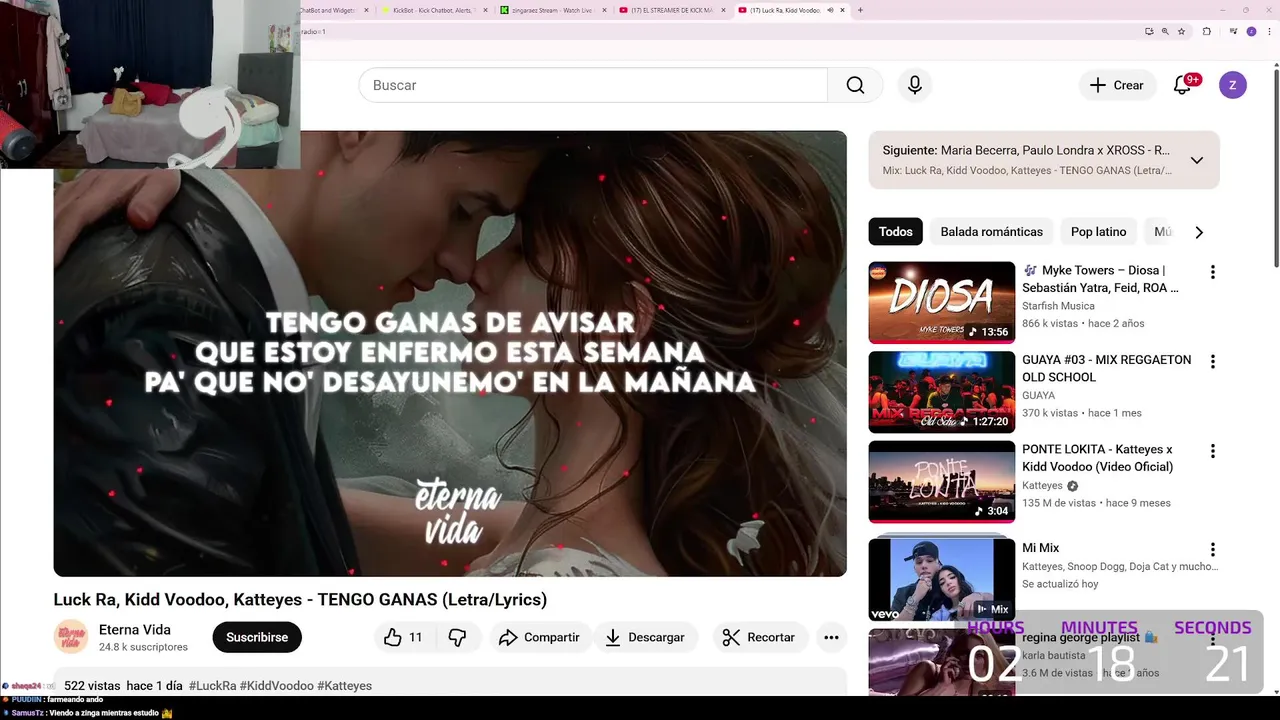The image size is (1280, 720).
Task: Open the Starfish Musica channel name
Action: (x=1058, y=306)
